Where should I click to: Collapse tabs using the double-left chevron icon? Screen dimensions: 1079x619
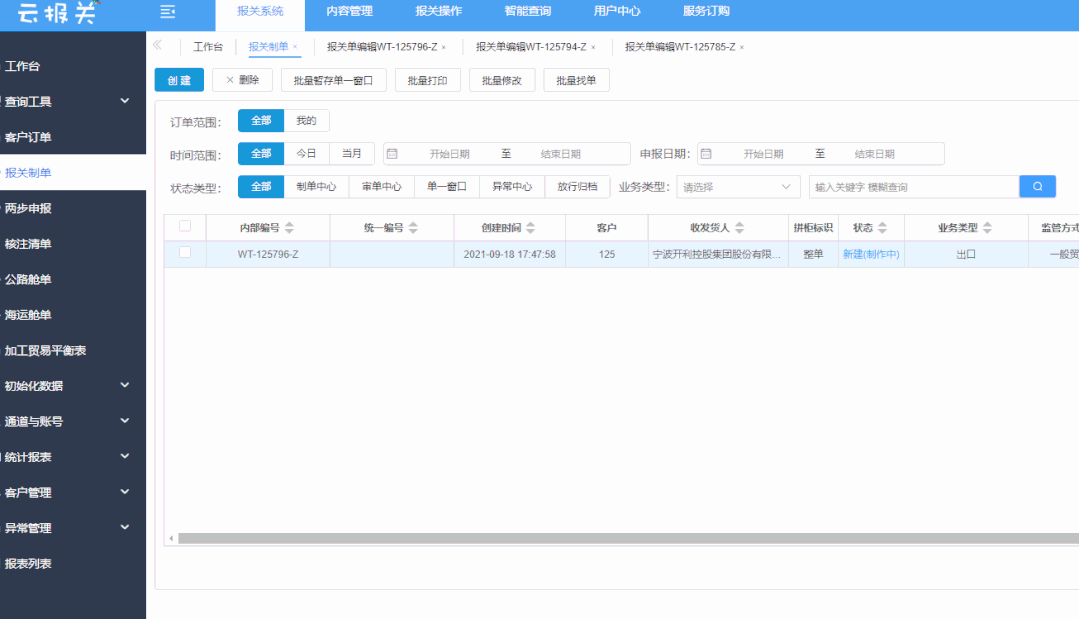coord(157,45)
